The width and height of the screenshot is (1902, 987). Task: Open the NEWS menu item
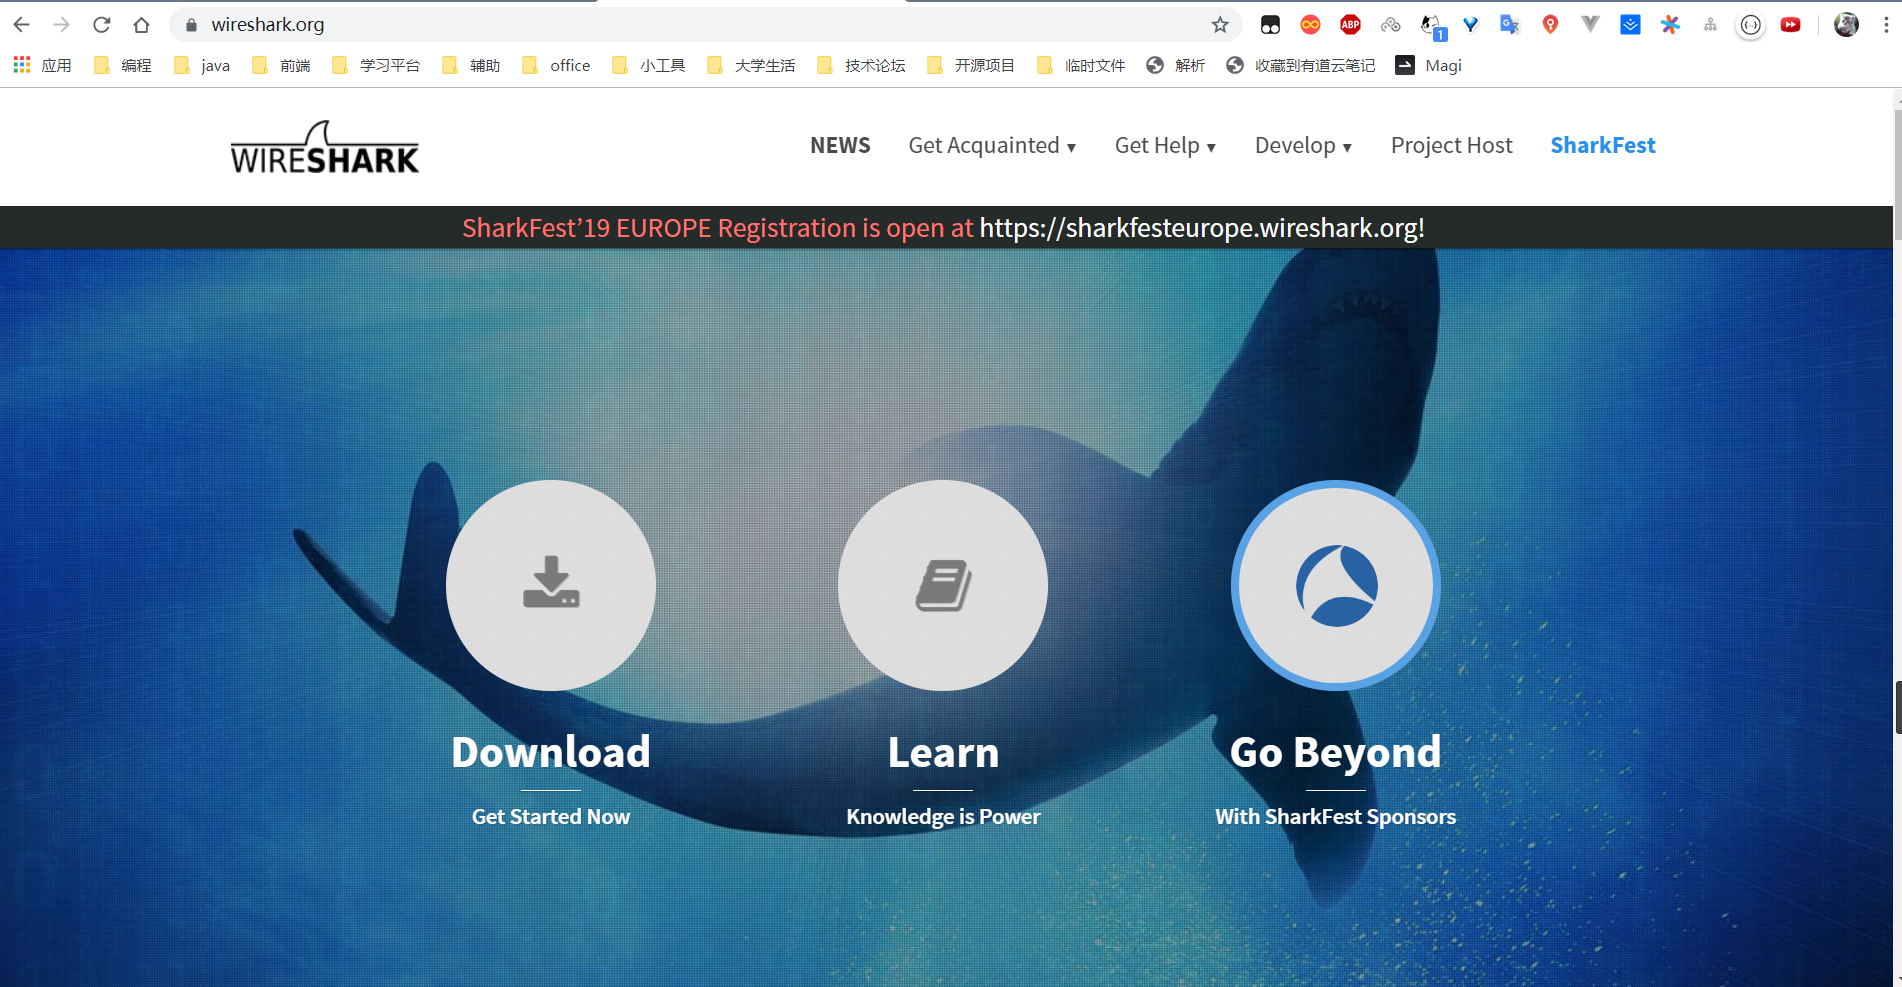pyautogui.click(x=840, y=146)
